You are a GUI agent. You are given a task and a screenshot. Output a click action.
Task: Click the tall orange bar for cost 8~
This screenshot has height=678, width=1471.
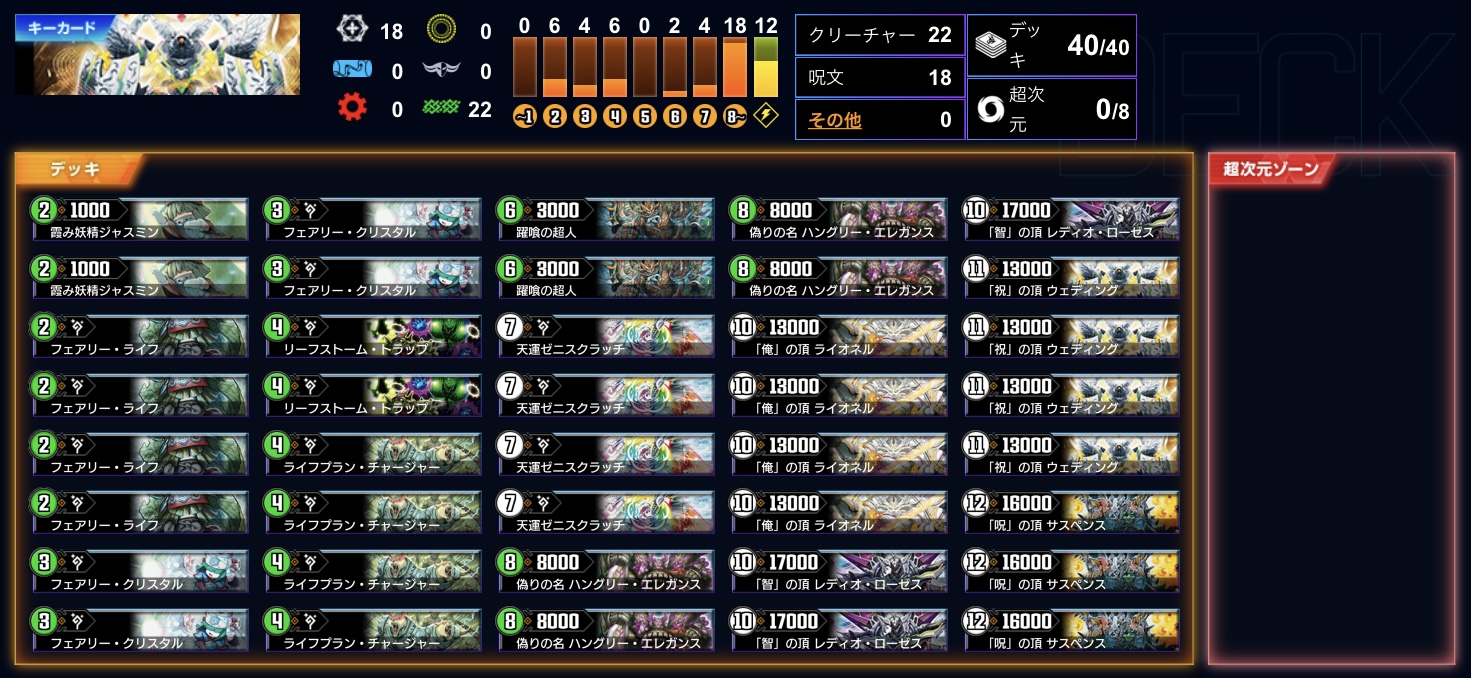click(735, 67)
